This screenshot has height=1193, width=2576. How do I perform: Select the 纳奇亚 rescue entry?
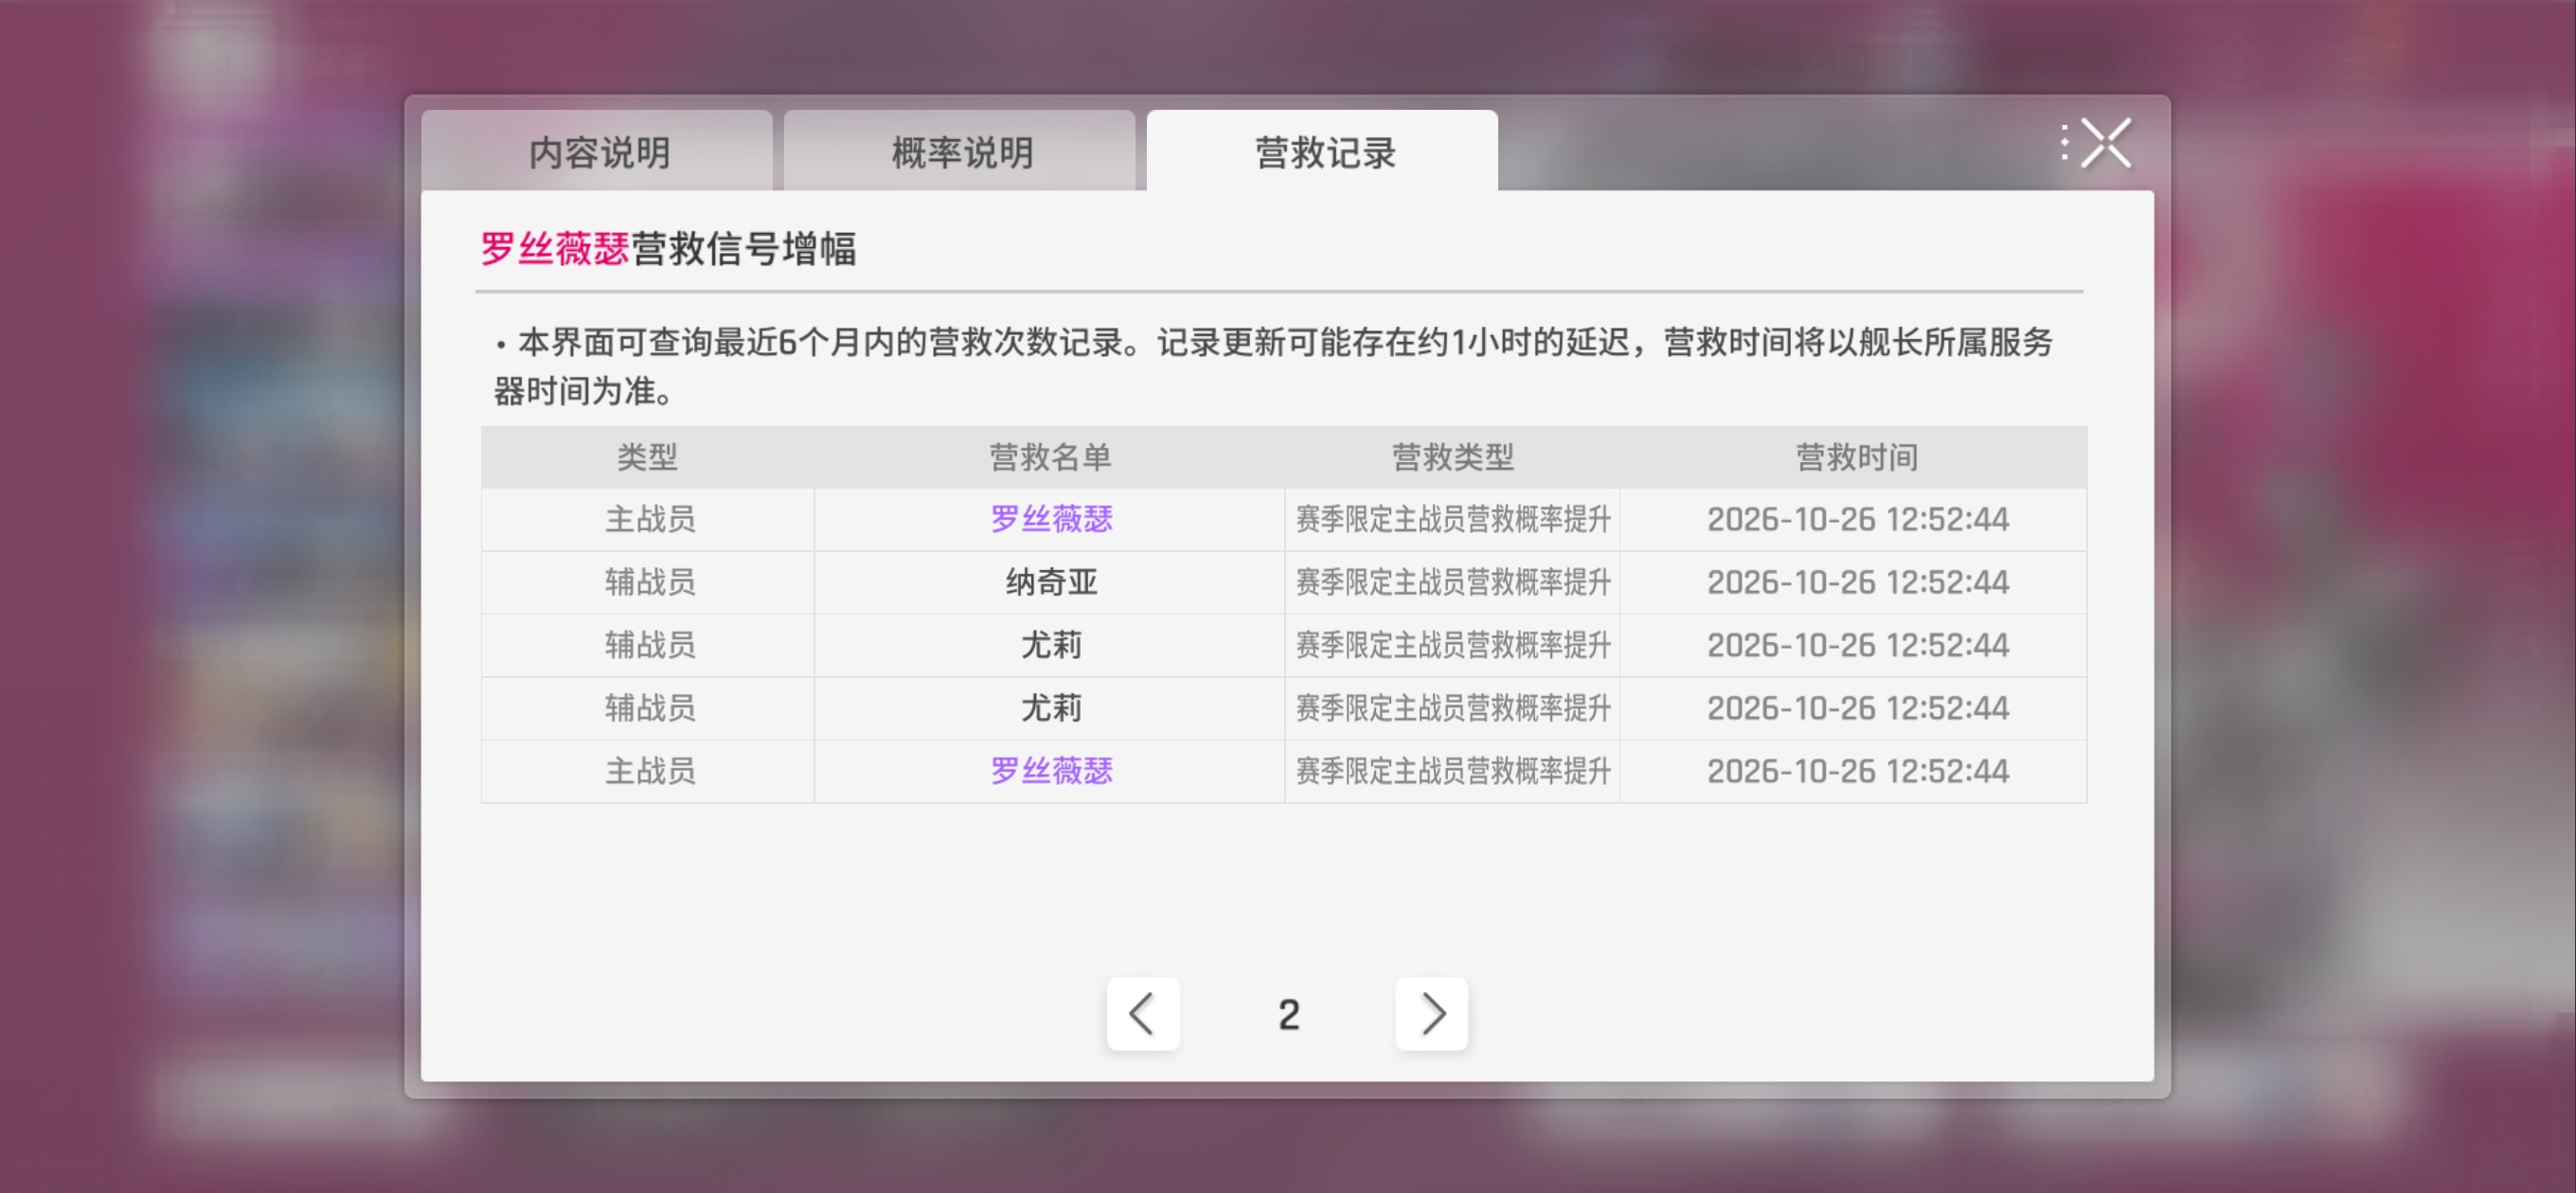[x=1051, y=582]
